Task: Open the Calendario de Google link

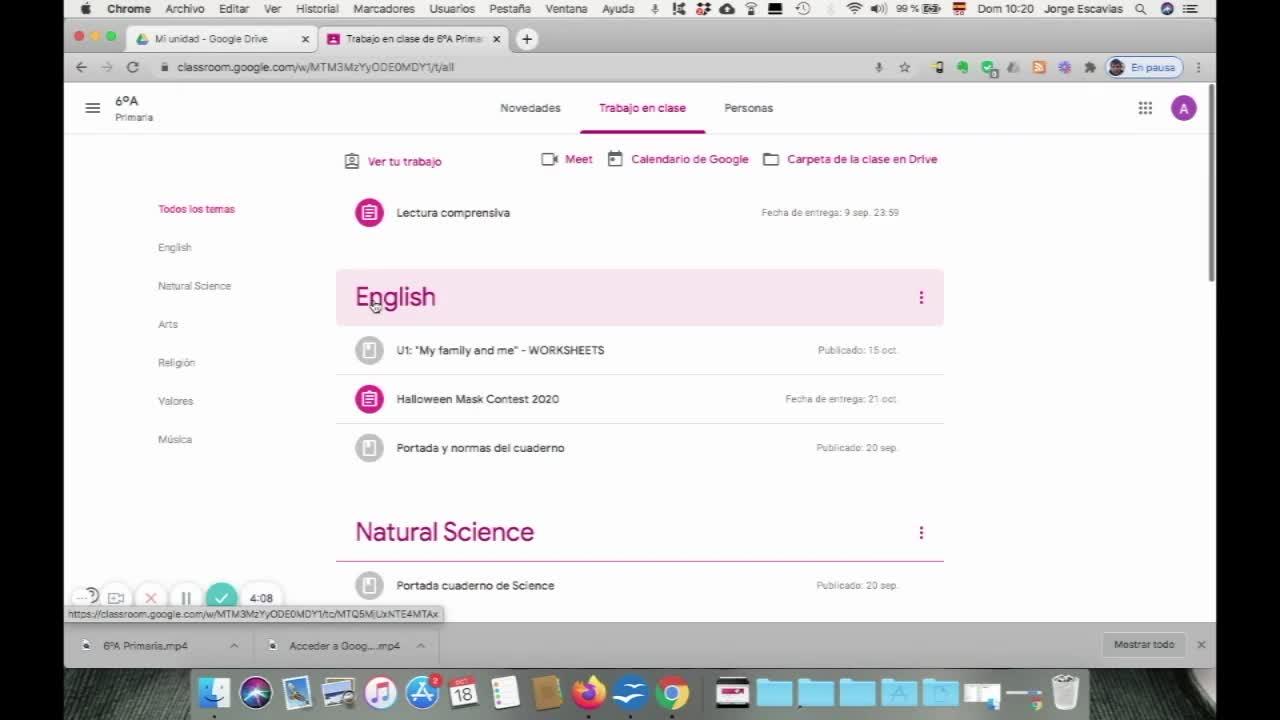Action: tap(690, 159)
